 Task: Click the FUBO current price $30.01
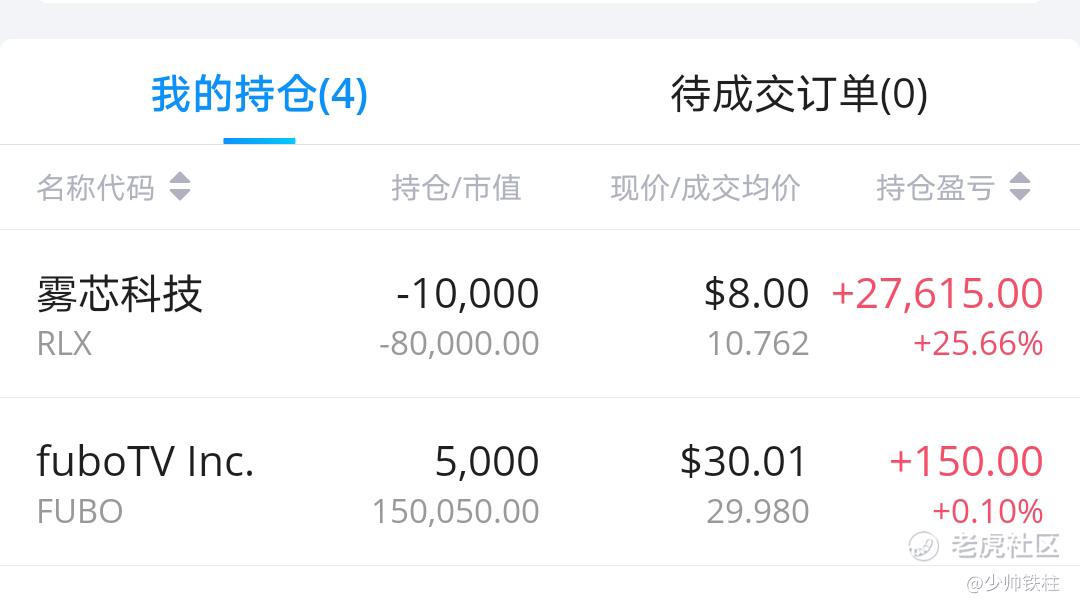[744, 461]
